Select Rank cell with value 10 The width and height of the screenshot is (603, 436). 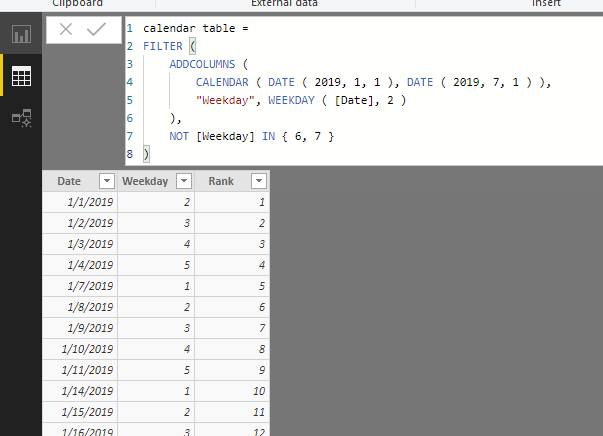click(232, 391)
